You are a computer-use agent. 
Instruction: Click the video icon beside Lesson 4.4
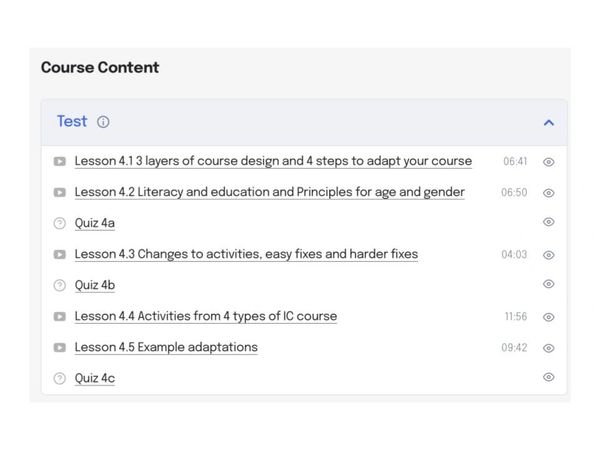point(60,316)
